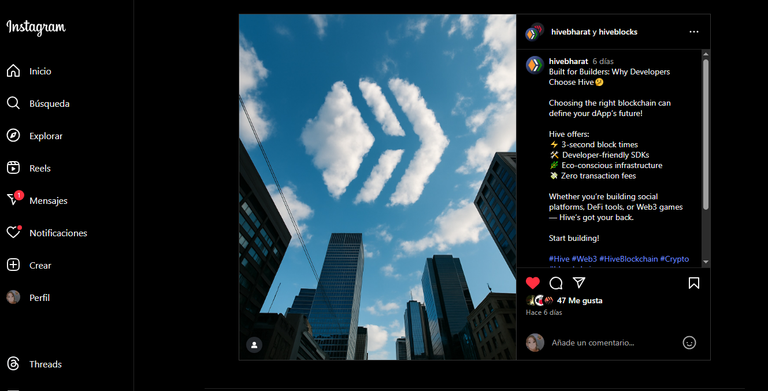This screenshot has height=391, width=768.
Task: Click the Mensajes menu label
Action: [x=48, y=201]
